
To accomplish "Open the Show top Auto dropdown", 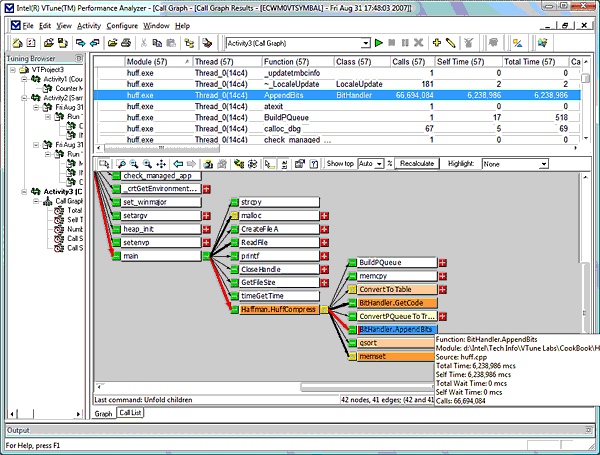I will (x=377, y=164).
